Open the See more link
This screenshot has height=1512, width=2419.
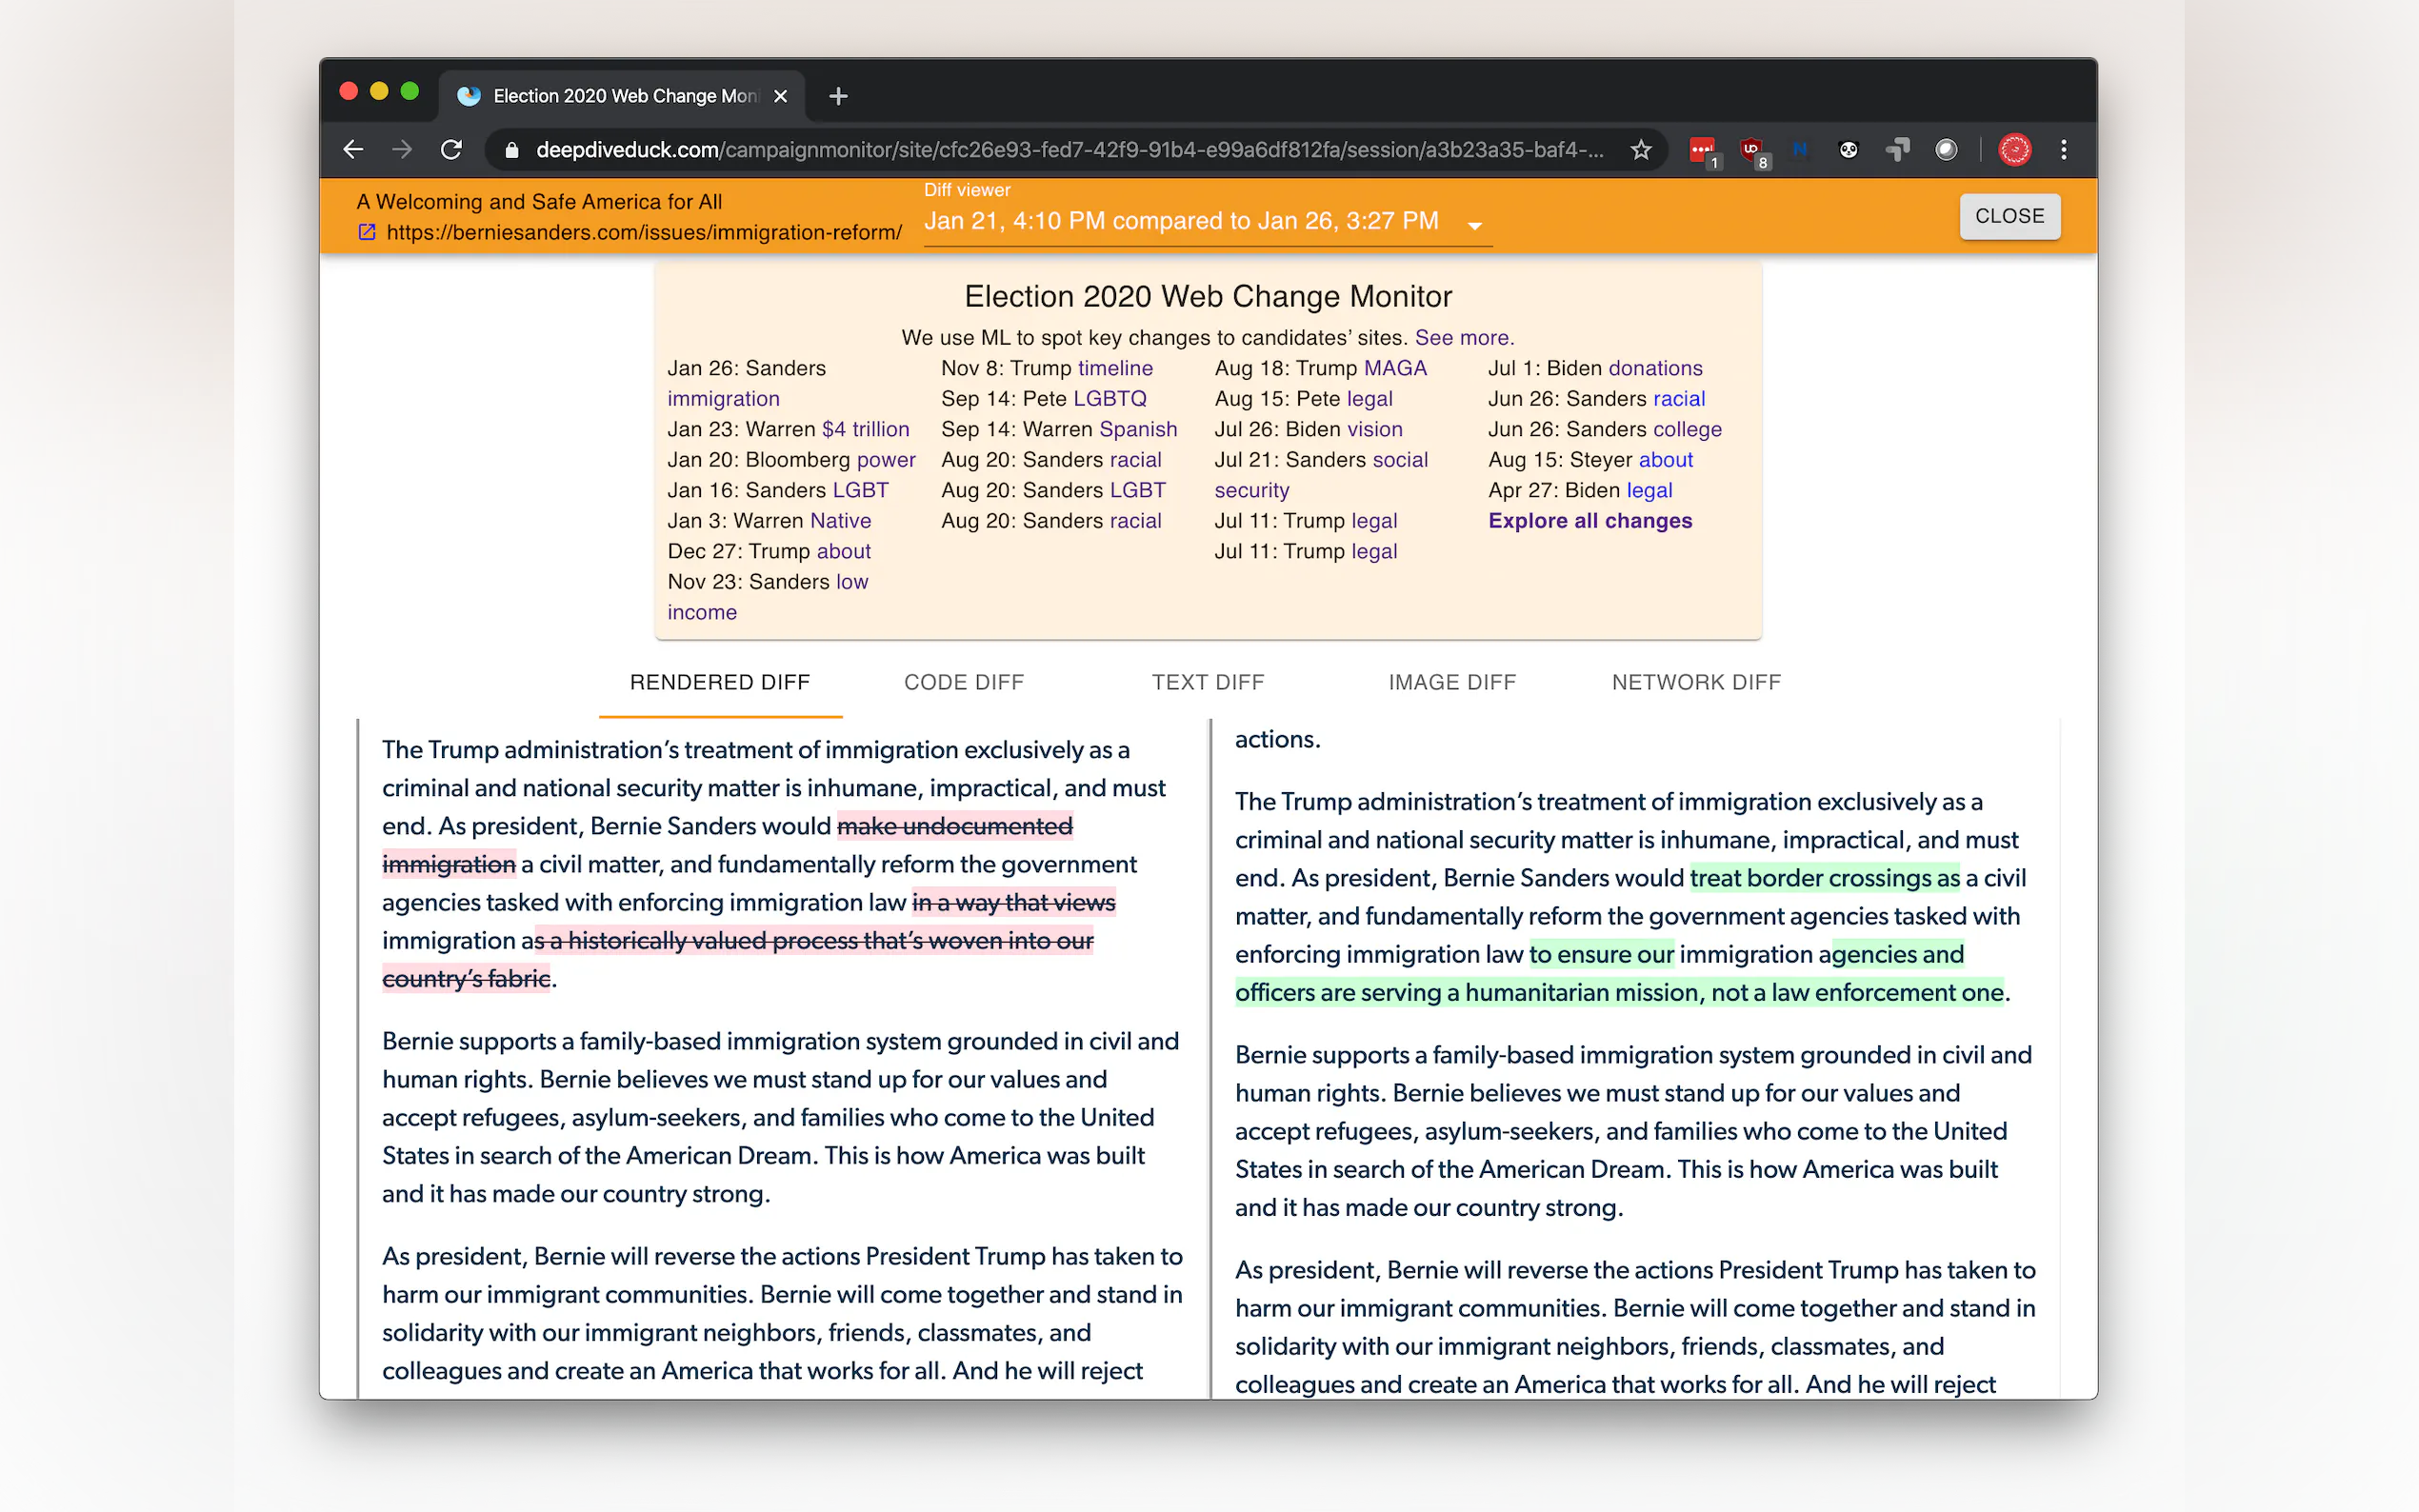pyautogui.click(x=1463, y=338)
